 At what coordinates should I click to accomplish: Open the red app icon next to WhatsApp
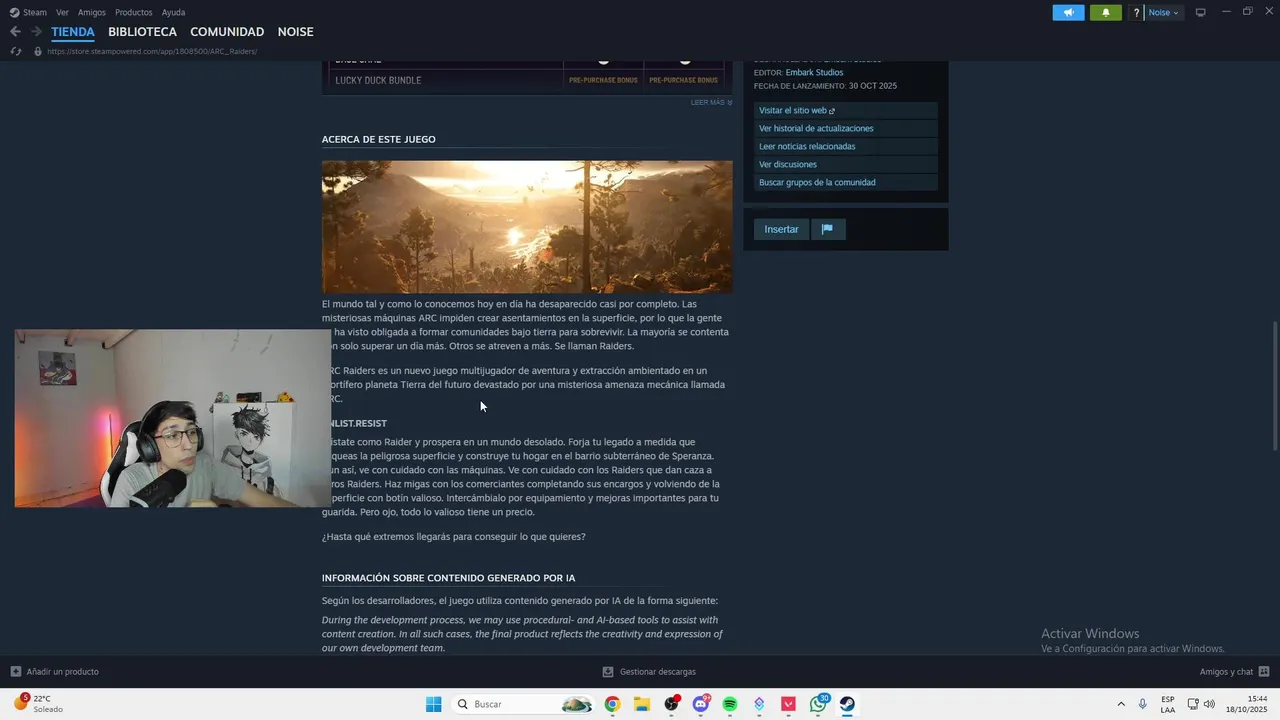[x=788, y=704]
